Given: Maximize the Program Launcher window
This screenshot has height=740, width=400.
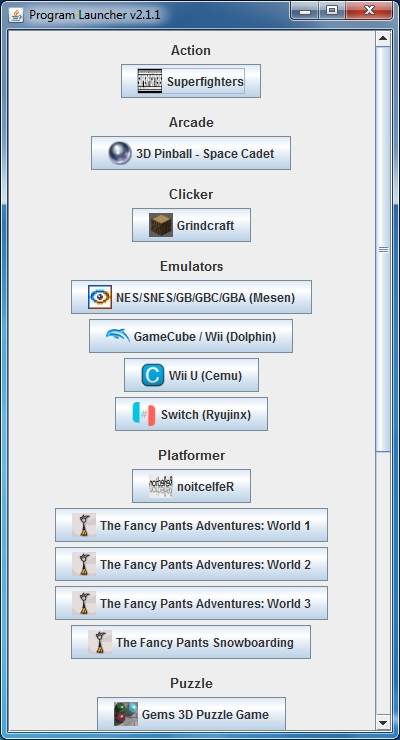Looking at the screenshot, I should (332, 10).
